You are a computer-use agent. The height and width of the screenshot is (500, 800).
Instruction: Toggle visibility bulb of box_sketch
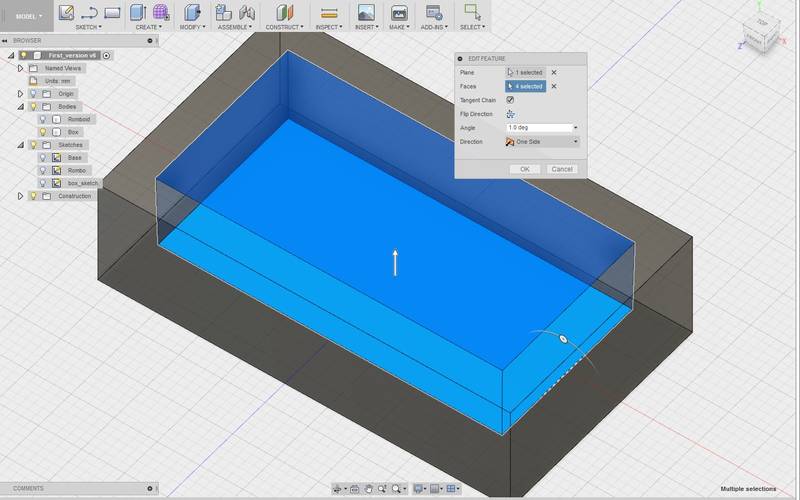43,183
